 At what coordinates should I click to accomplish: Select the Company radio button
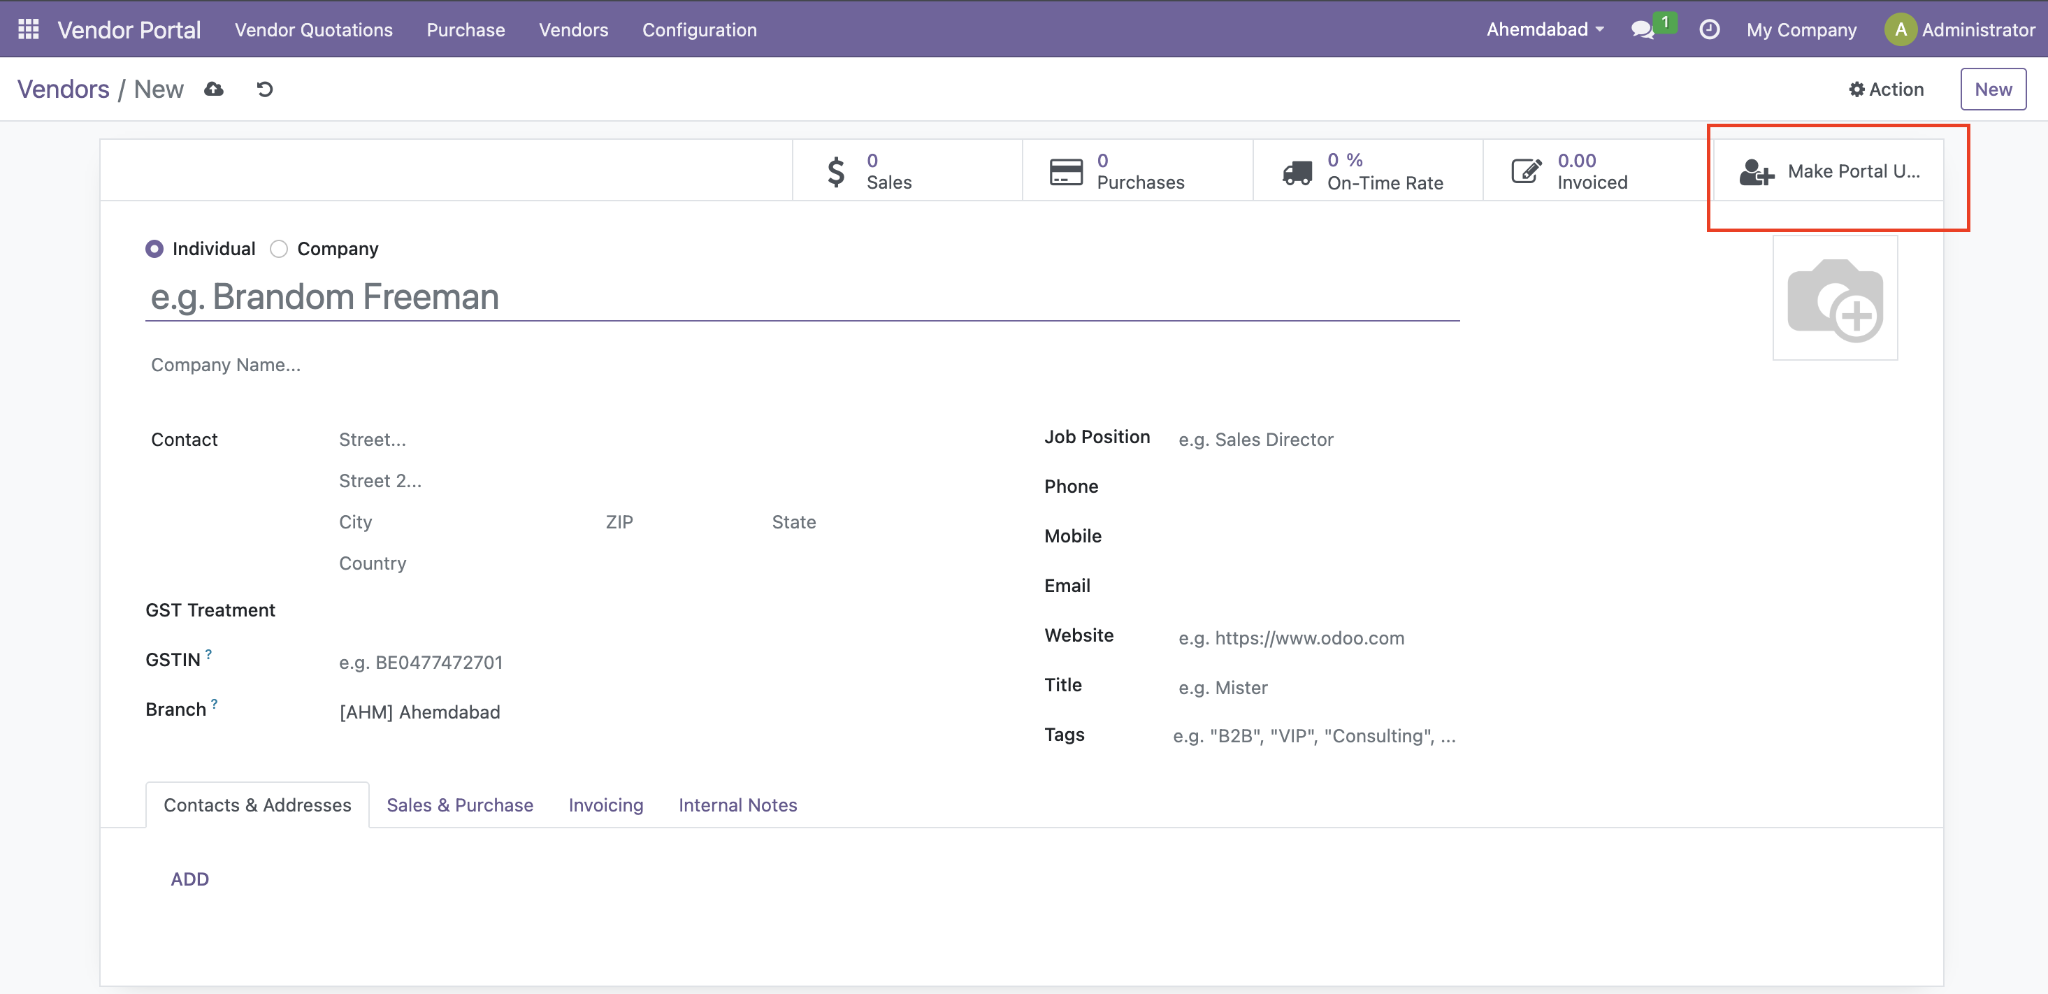[x=279, y=249]
